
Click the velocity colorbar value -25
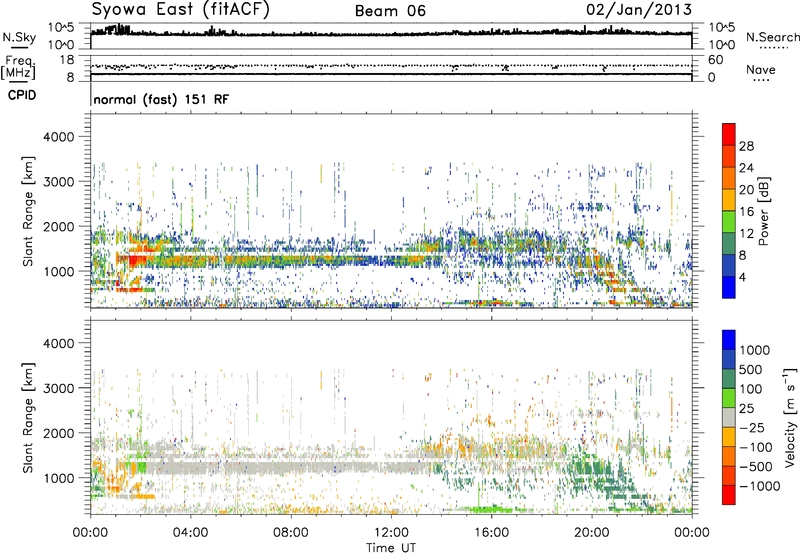[x=752, y=427]
